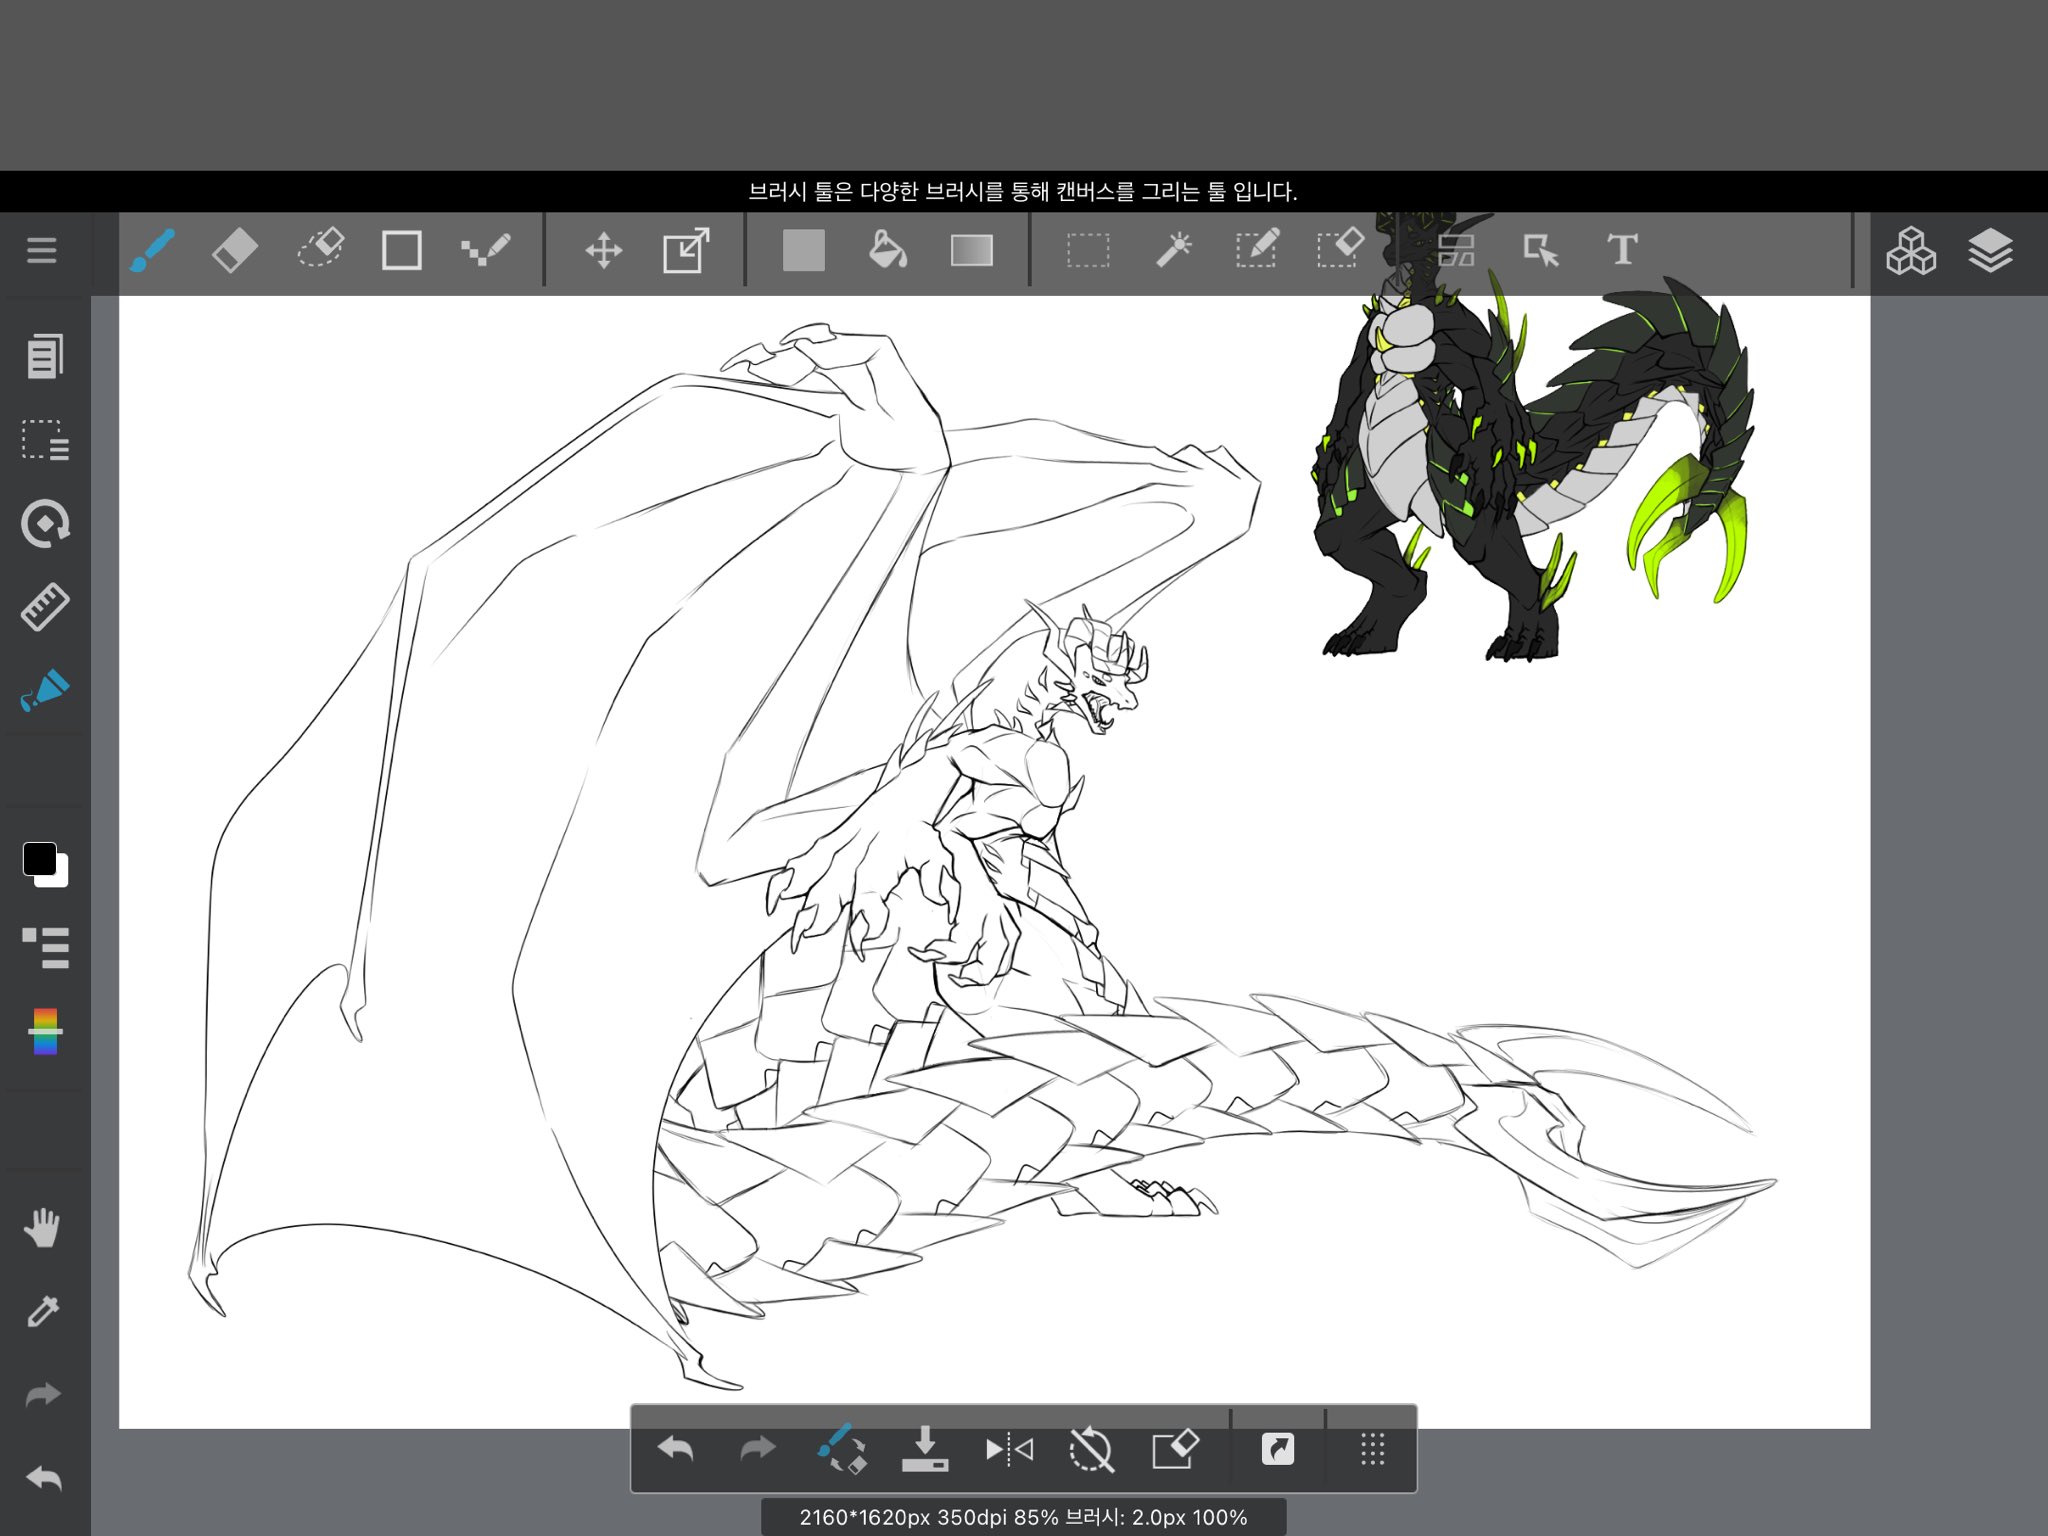Open the Materials panel cubes icon

[x=1910, y=250]
